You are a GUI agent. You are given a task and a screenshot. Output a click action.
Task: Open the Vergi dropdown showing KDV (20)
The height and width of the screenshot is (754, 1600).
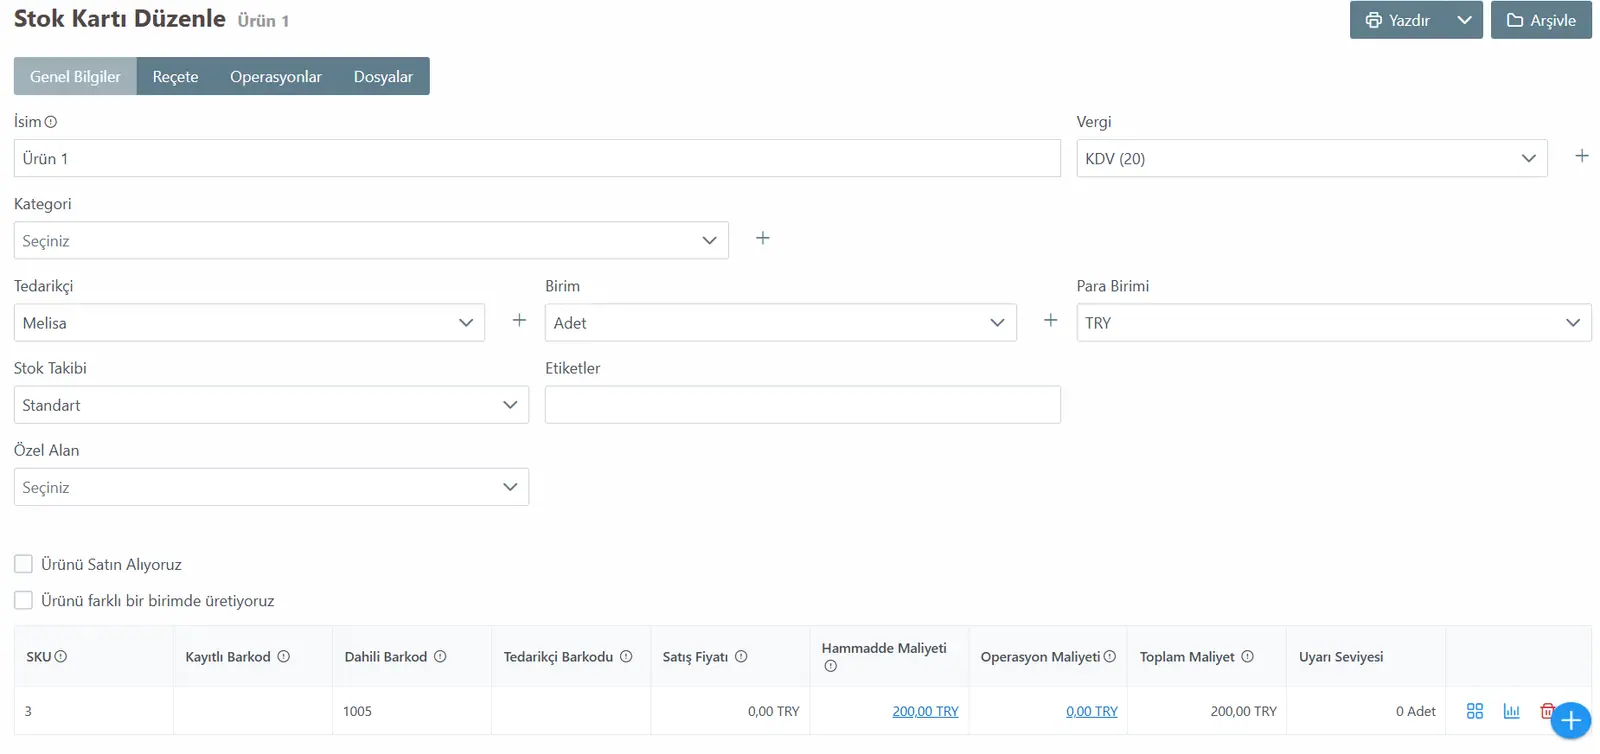coord(1312,158)
